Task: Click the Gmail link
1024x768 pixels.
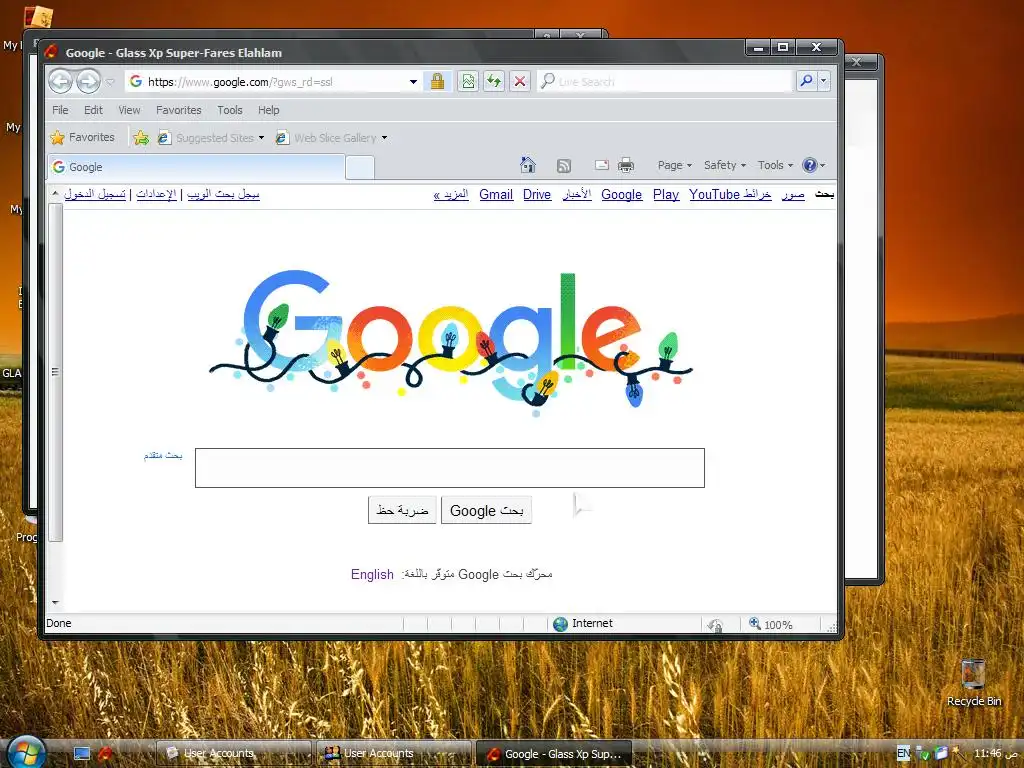Action: click(496, 195)
